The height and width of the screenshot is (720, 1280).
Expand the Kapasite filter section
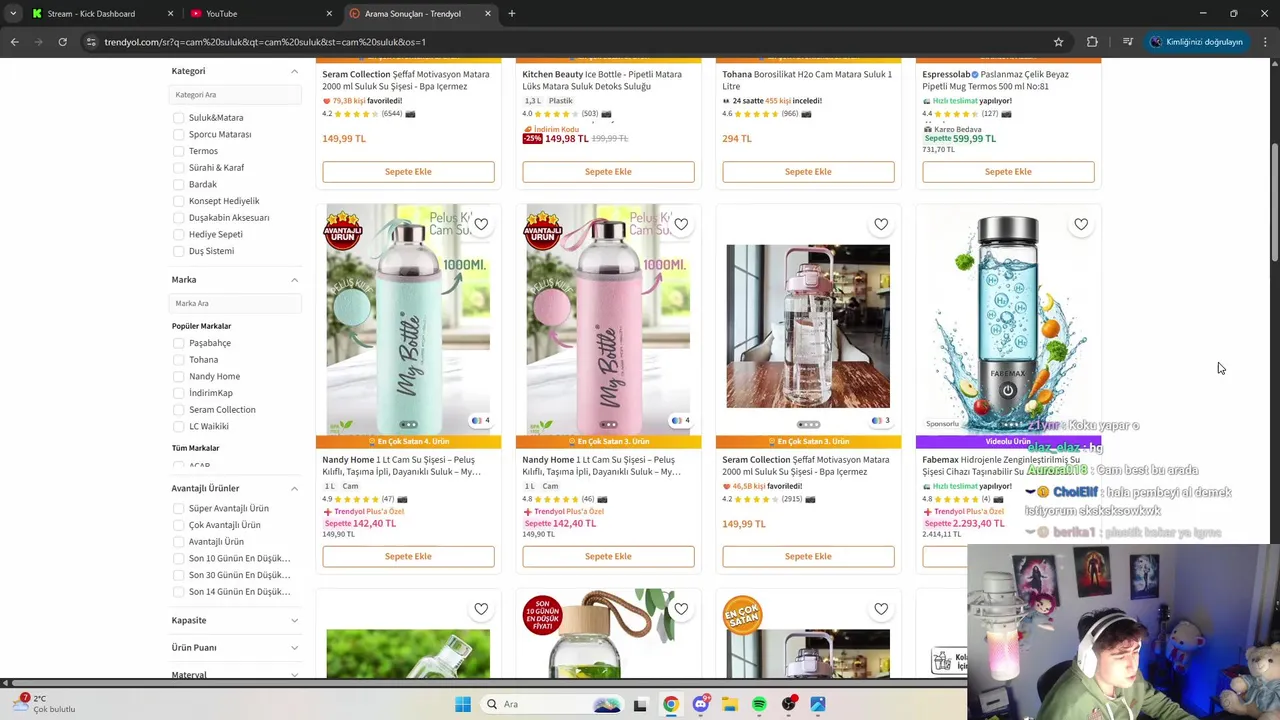tap(294, 620)
